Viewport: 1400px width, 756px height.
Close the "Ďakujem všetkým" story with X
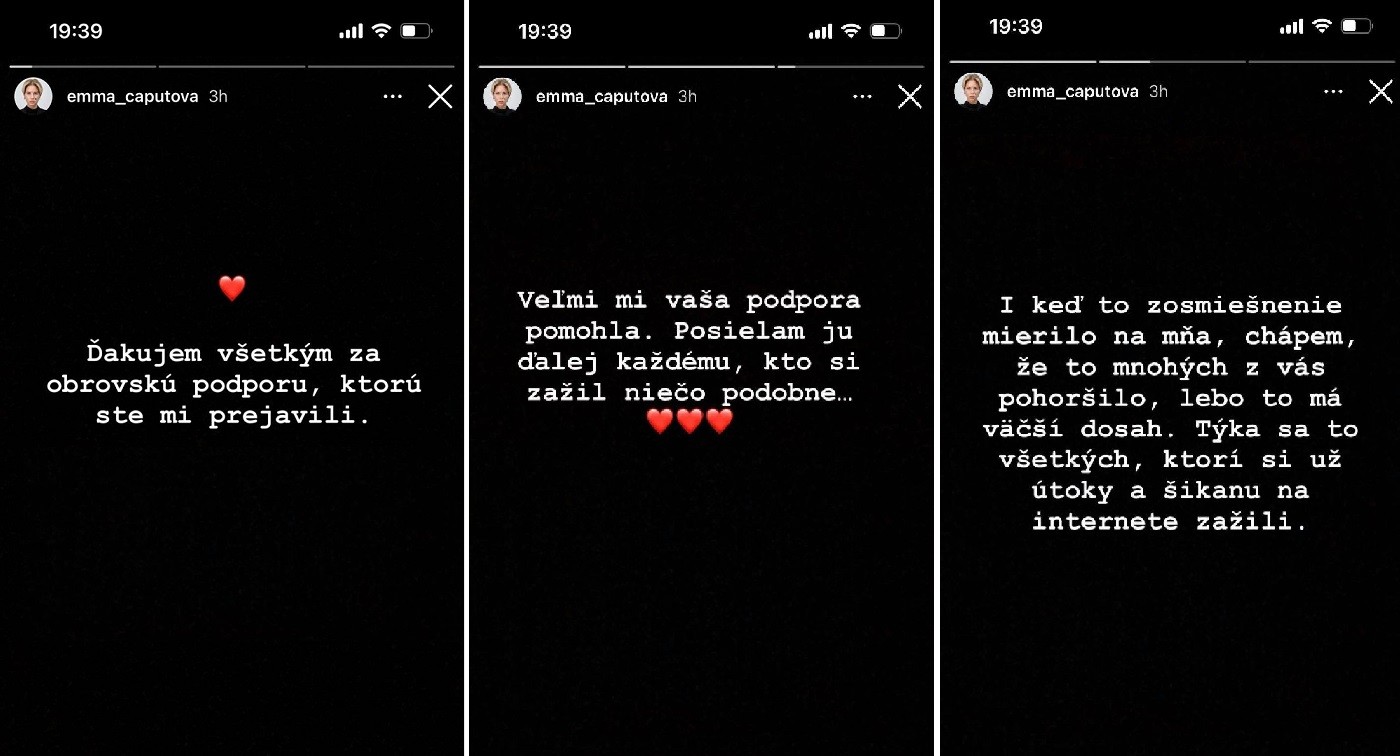(440, 96)
